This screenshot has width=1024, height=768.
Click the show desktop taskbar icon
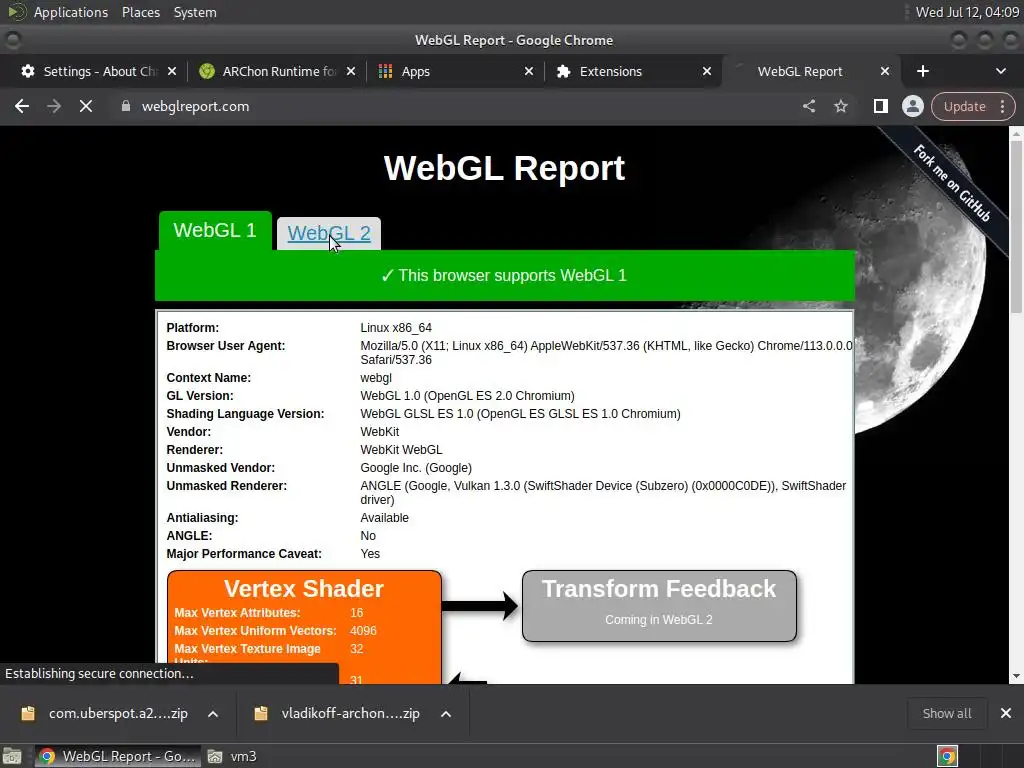12,756
